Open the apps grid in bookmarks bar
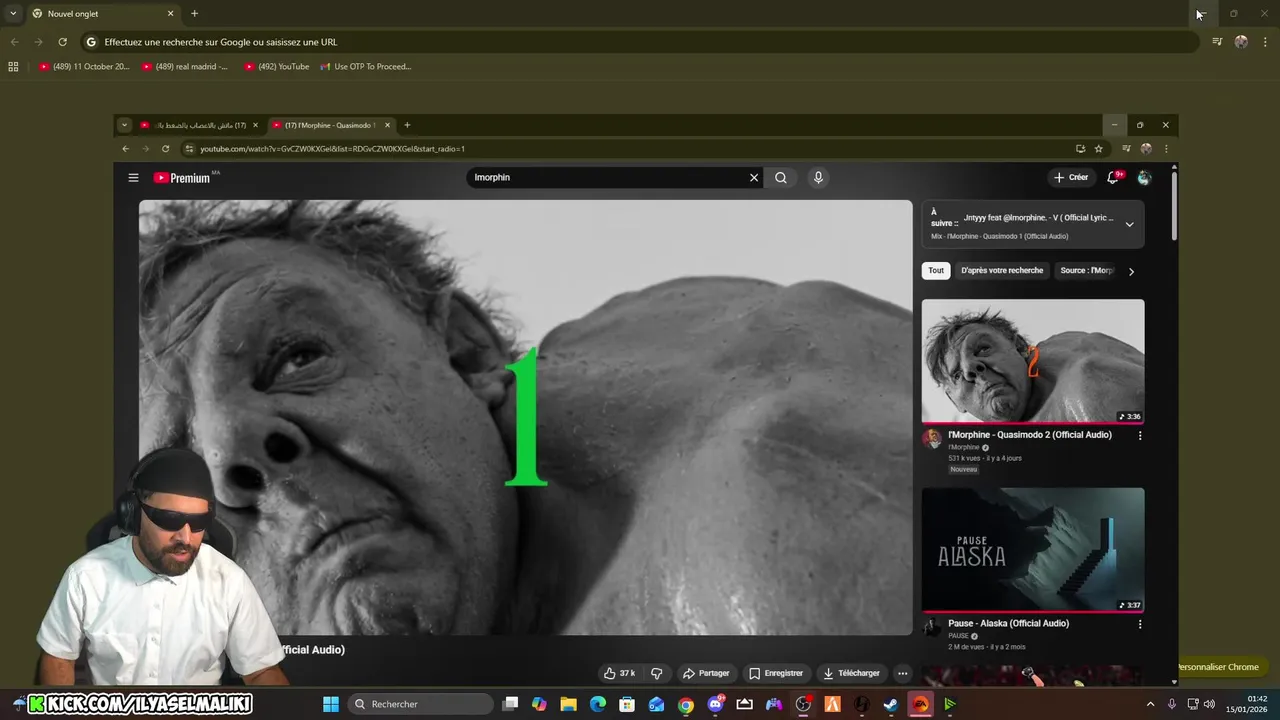The width and height of the screenshot is (1280, 720). [13, 67]
